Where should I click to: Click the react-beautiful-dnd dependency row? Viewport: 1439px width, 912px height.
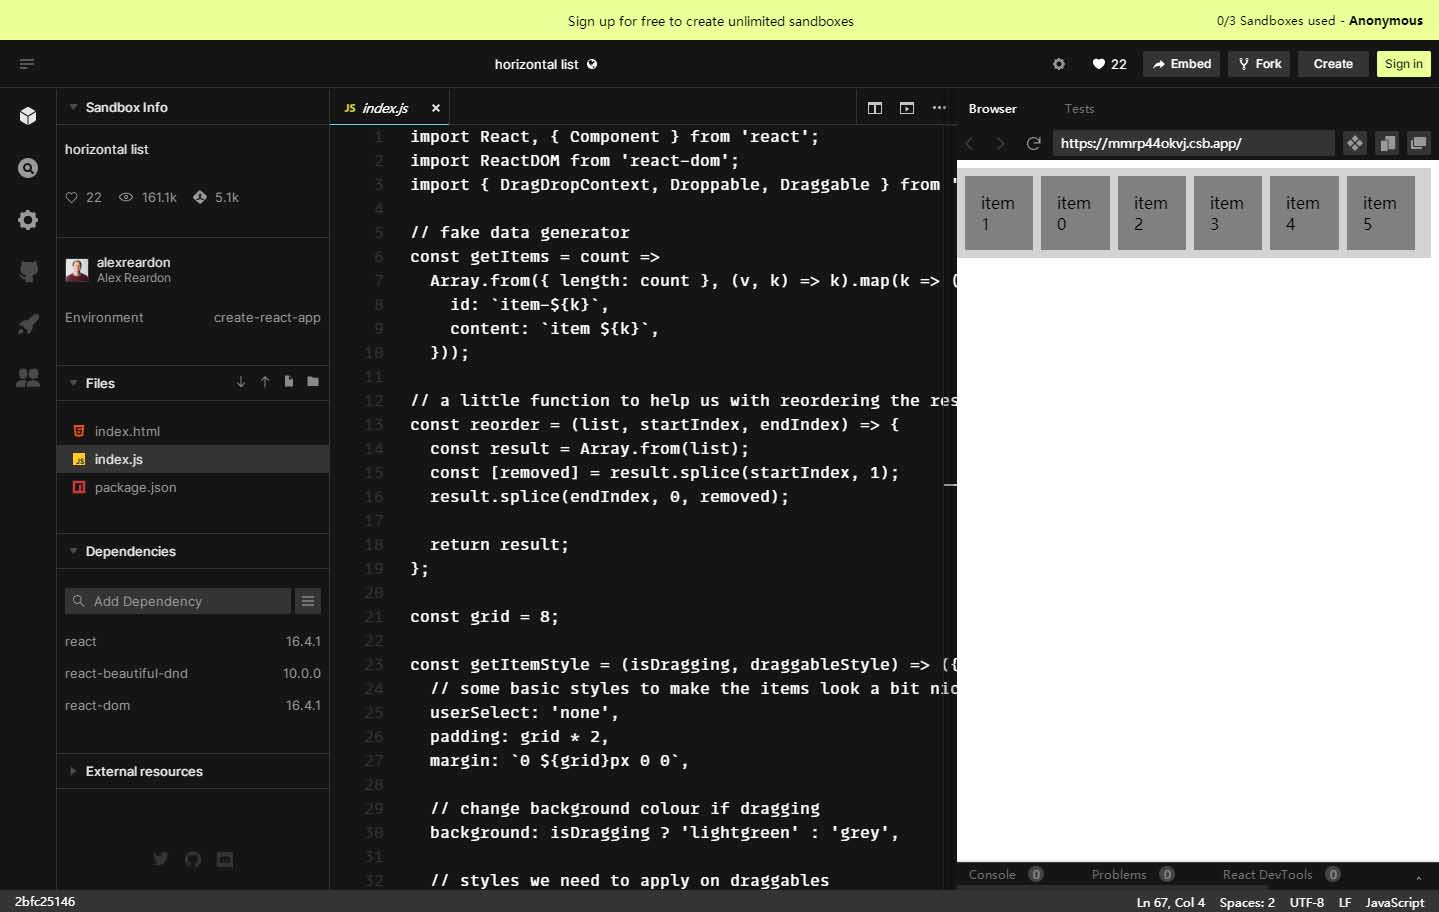[x=193, y=673]
